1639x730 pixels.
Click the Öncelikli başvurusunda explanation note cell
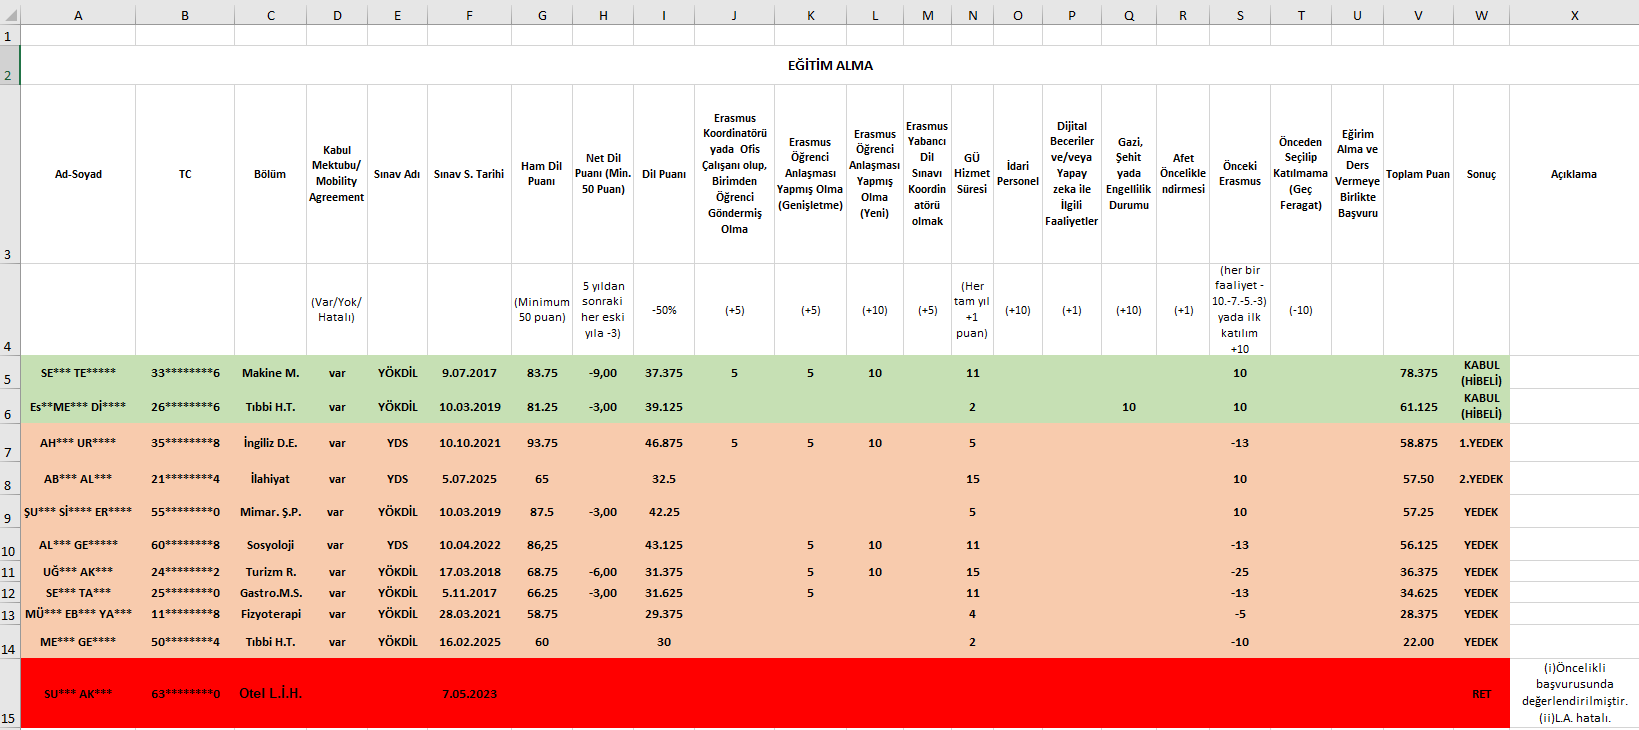tap(1574, 693)
